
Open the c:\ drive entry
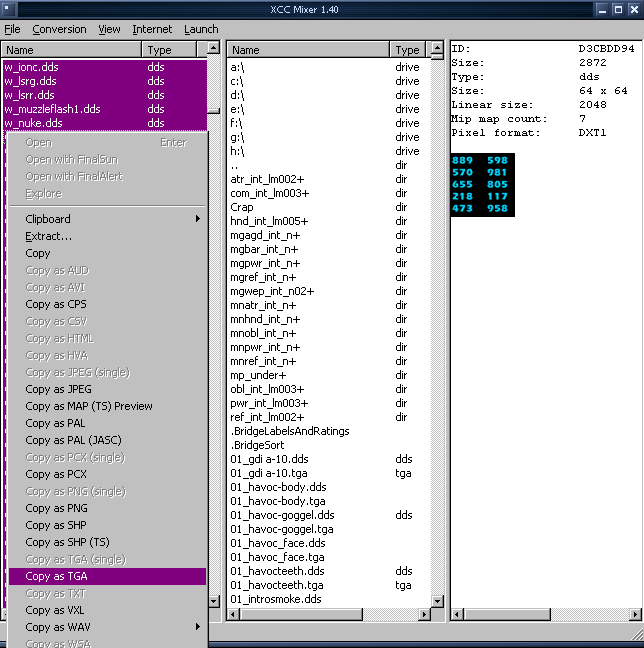coord(238,81)
